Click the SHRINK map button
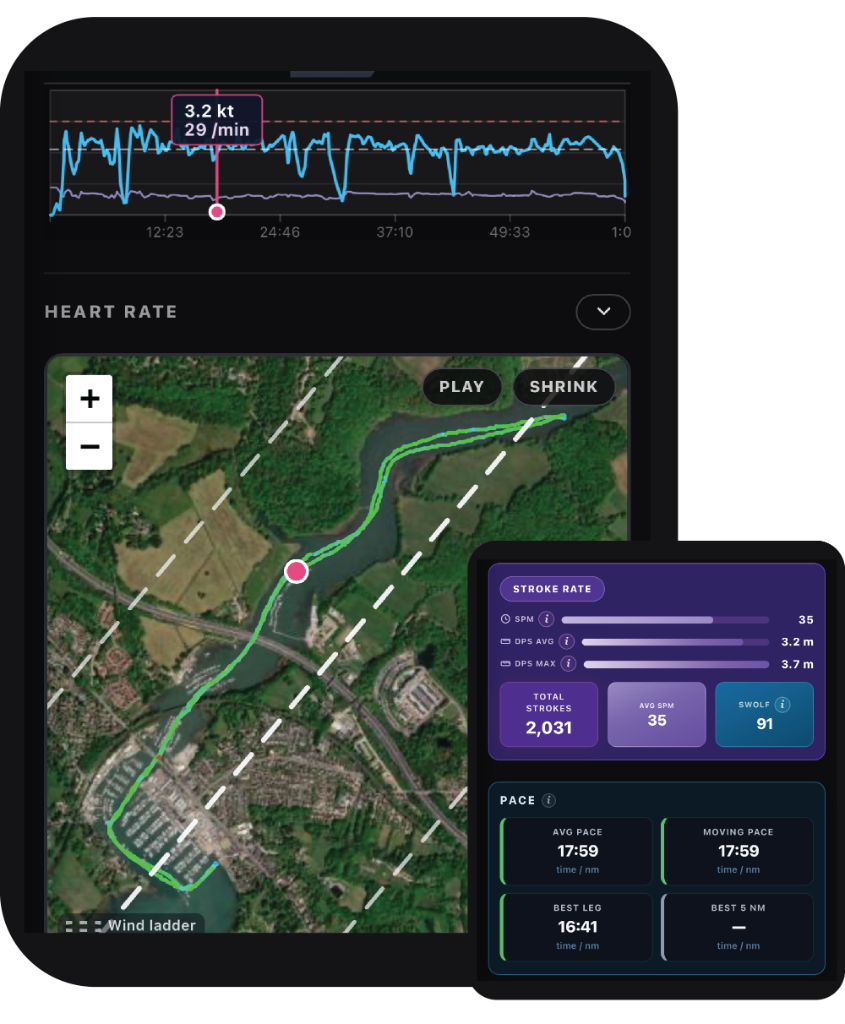The width and height of the screenshot is (845, 1024). pos(564,387)
